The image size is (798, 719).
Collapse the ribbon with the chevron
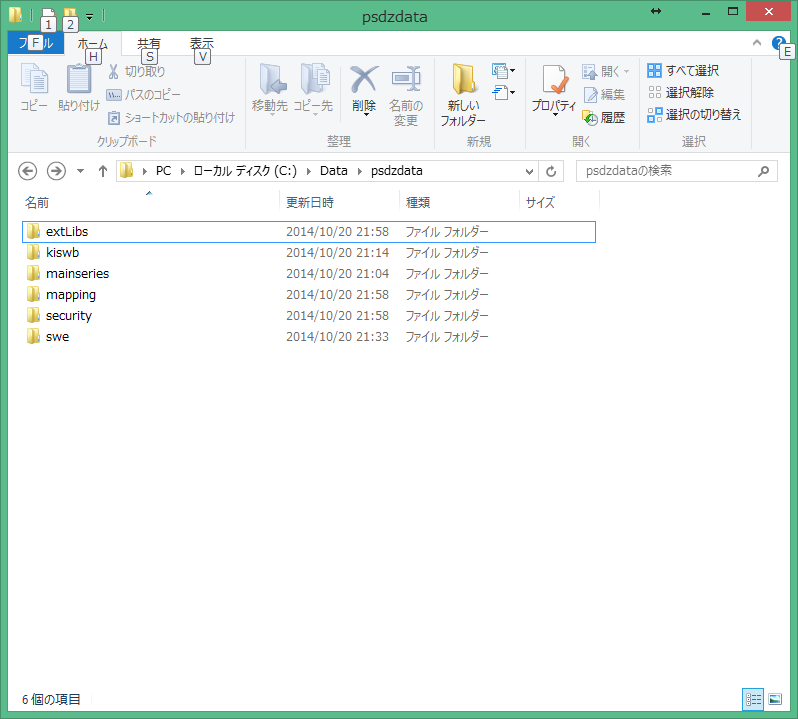click(757, 43)
